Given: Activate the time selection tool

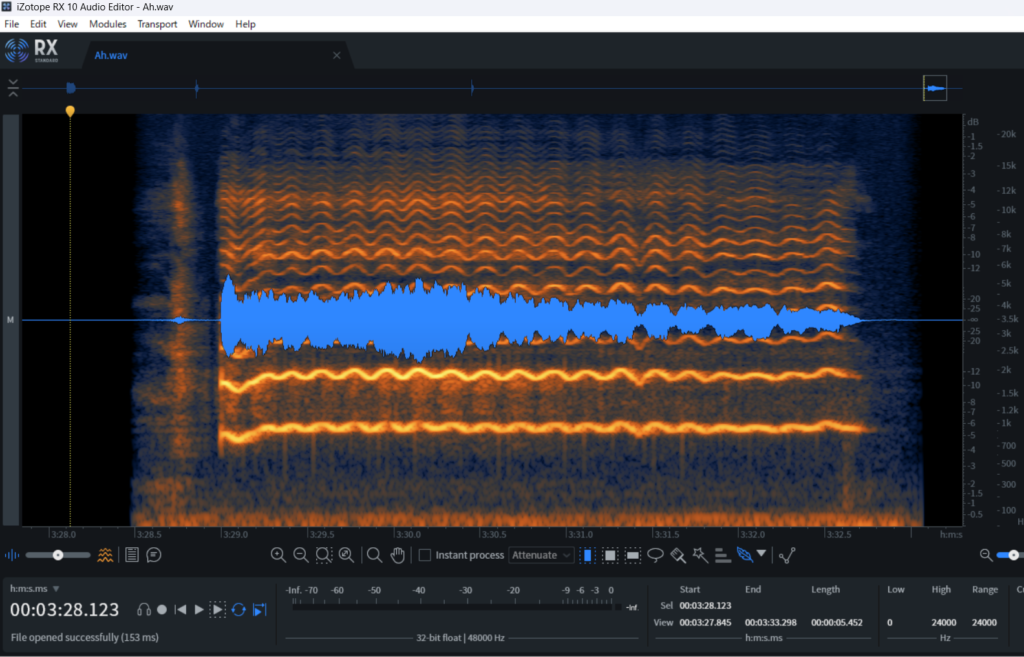Looking at the screenshot, I should [x=588, y=555].
